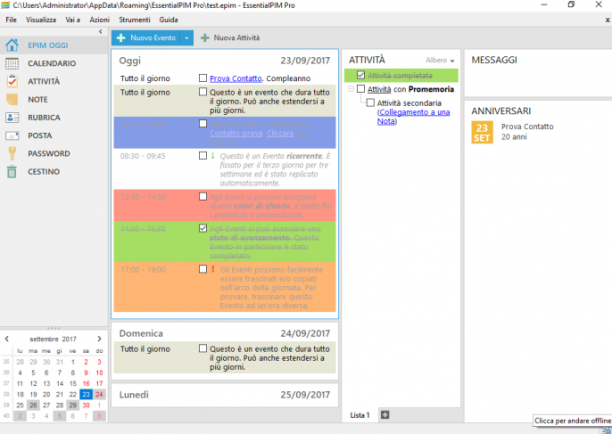Image resolution: width=612 pixels, height=434 pixels.
Task: Follow the Contatto prova link in blue event
Action: pyautogui.click(x=236, y=133)
